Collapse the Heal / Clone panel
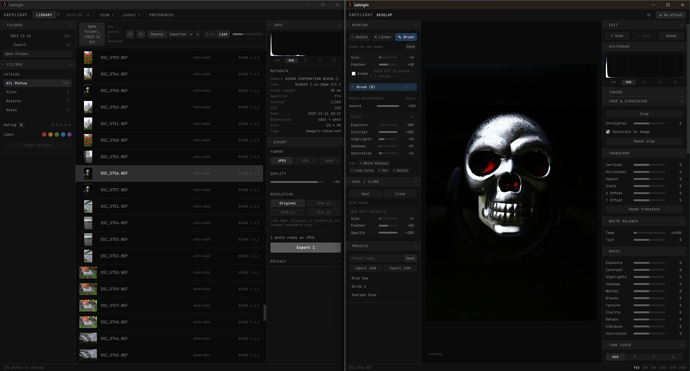Viewport: 690px width, 371px height. pos(383,182)
